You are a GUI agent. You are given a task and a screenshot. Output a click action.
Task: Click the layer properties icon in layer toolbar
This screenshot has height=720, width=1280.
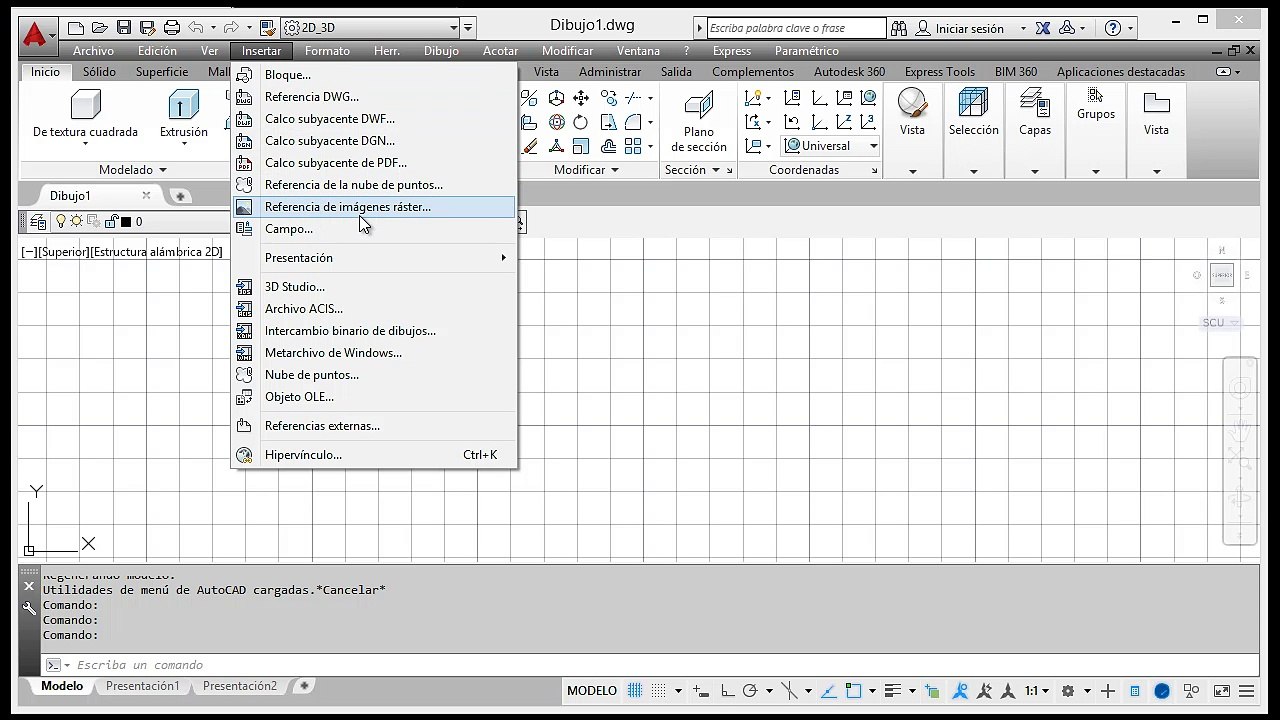click(x=38, y=222)
